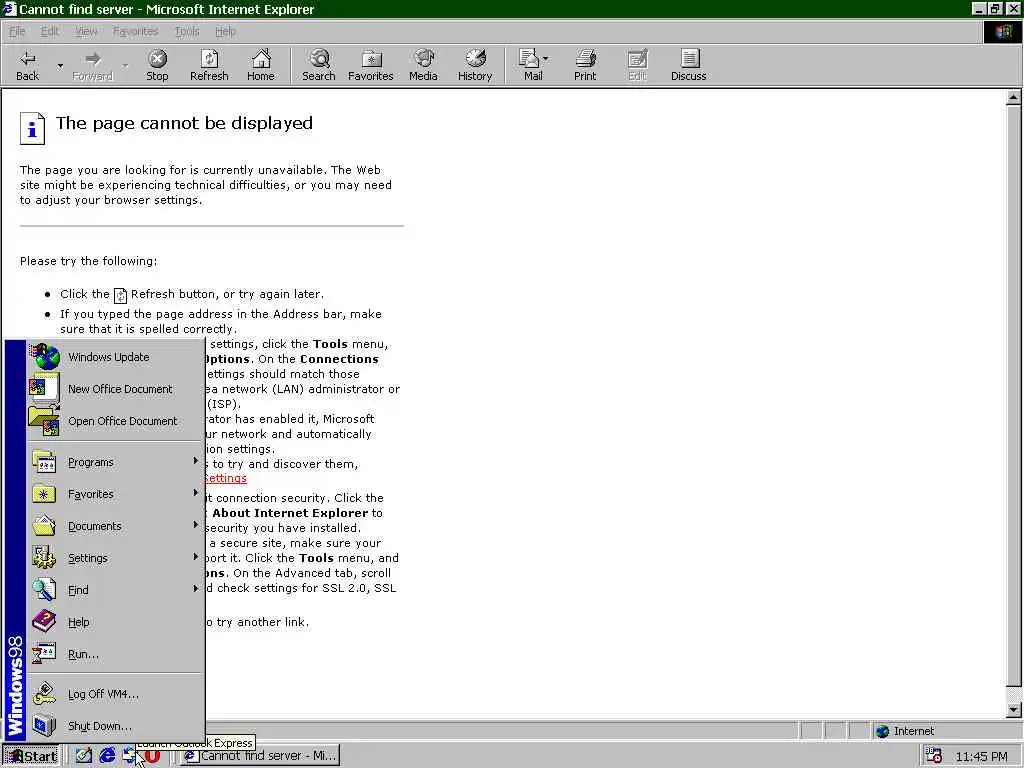Expand Documents submenu in Start menu

[116, 526]
